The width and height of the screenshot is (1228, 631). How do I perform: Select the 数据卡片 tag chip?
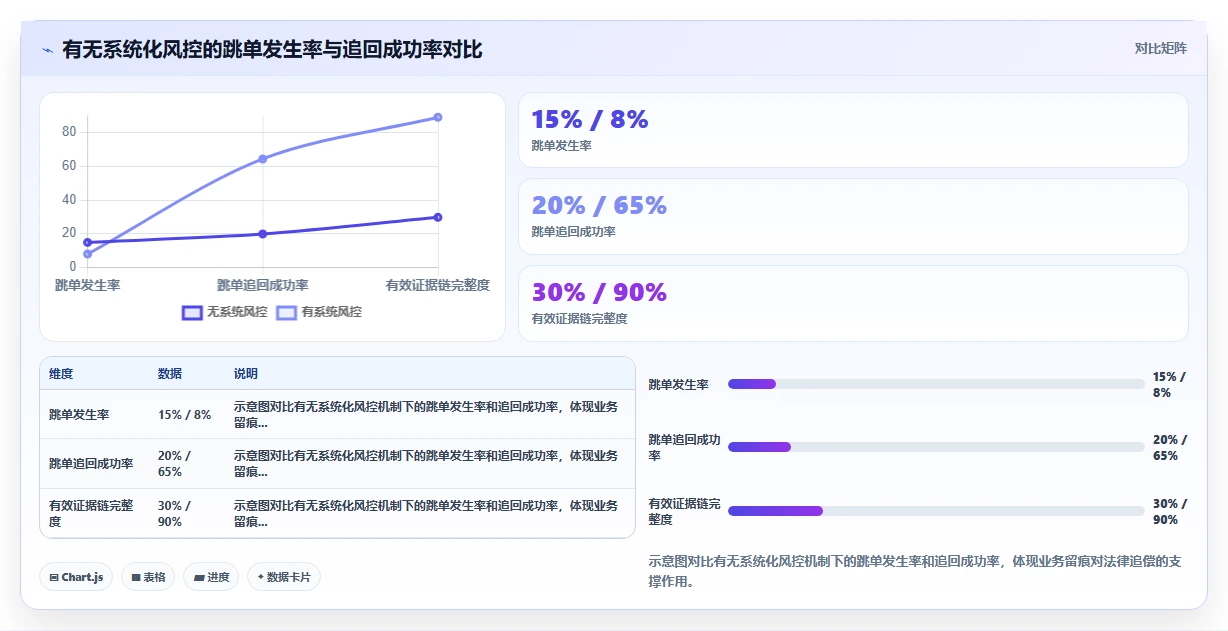(x=284, y=577)
